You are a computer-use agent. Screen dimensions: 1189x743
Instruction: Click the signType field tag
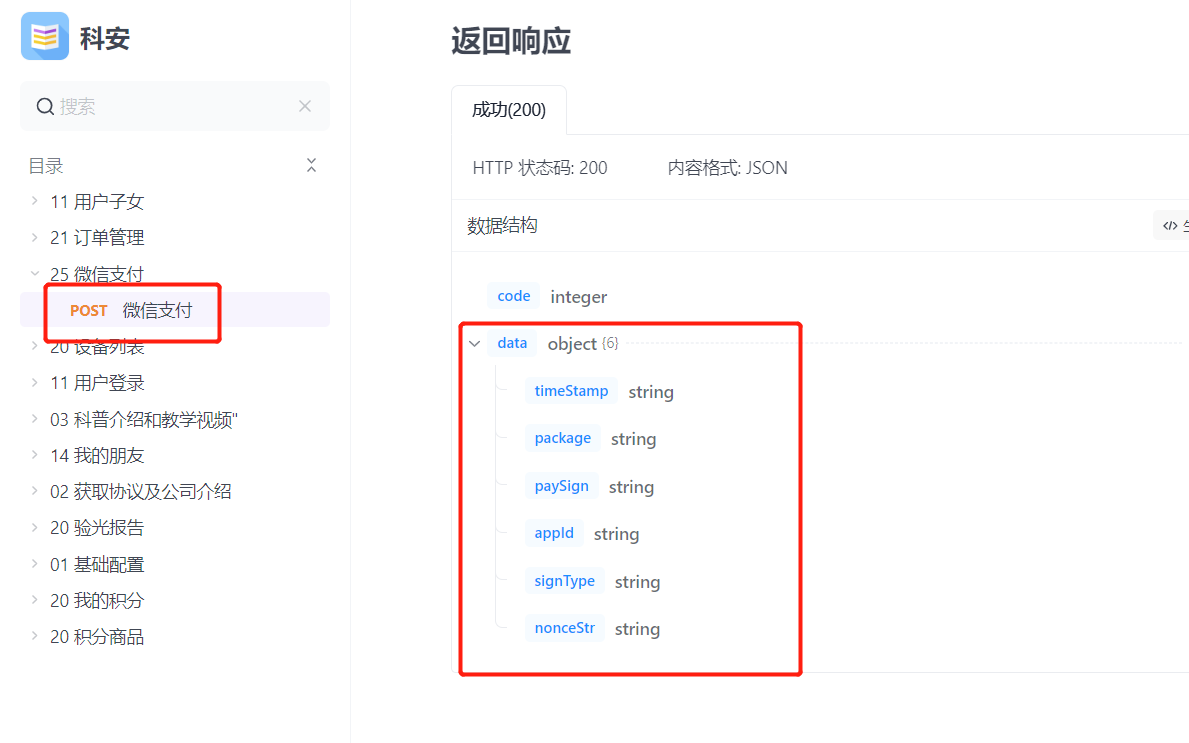[x=564, y=581]
